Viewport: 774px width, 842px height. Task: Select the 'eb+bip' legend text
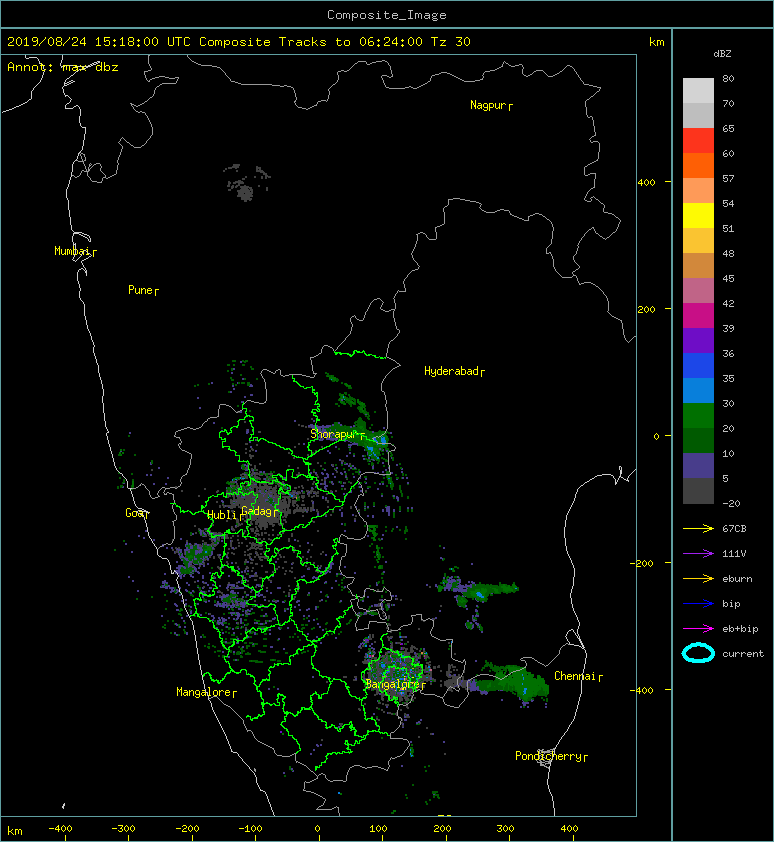[740, 629]
